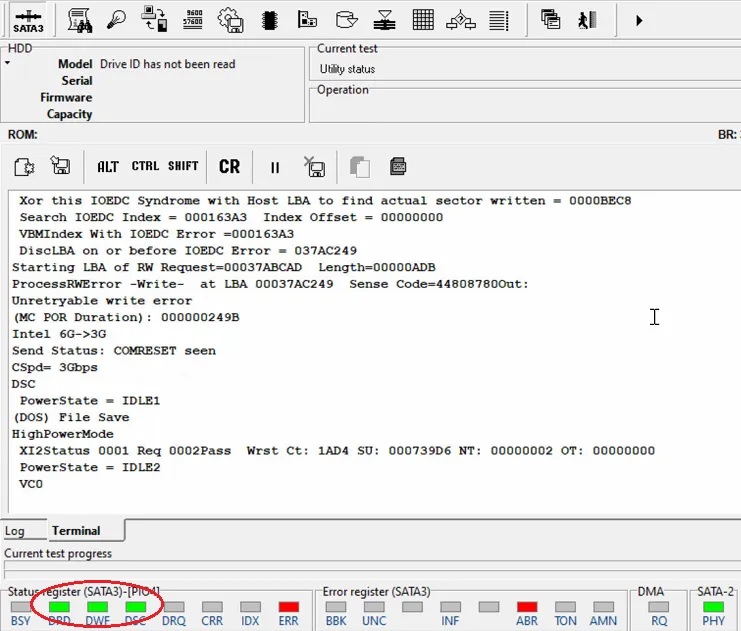741x631 pixels.
Task: Toggle the SHIFT modifier key
Action: click(183, 167)
